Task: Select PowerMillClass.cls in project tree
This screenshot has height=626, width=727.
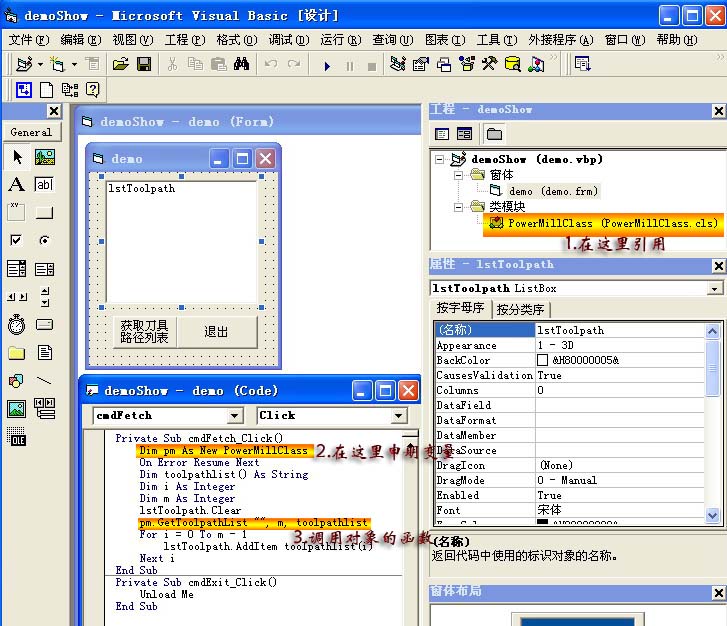Action: (613, 224)
